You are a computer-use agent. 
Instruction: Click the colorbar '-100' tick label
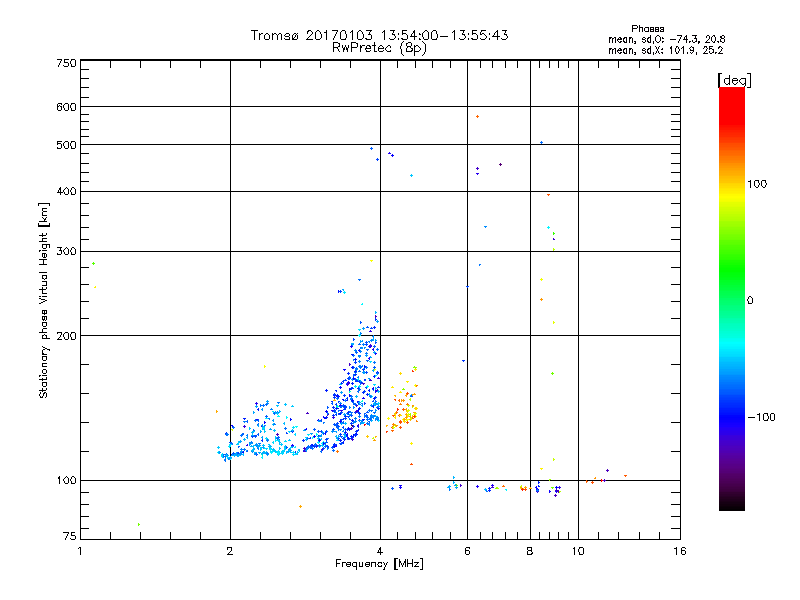point(761,417)
